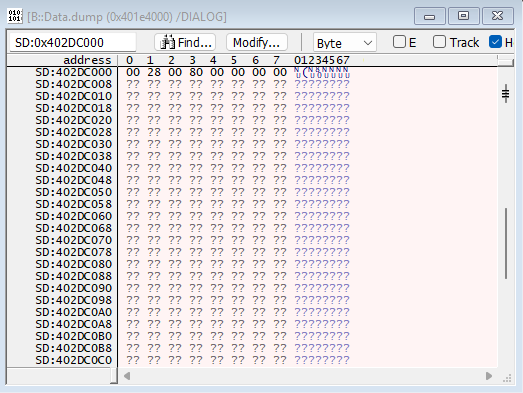The width and height of the screenshot is (523, 393).
Task: Select address row SD:402DC020
Action: click(74, 120)
